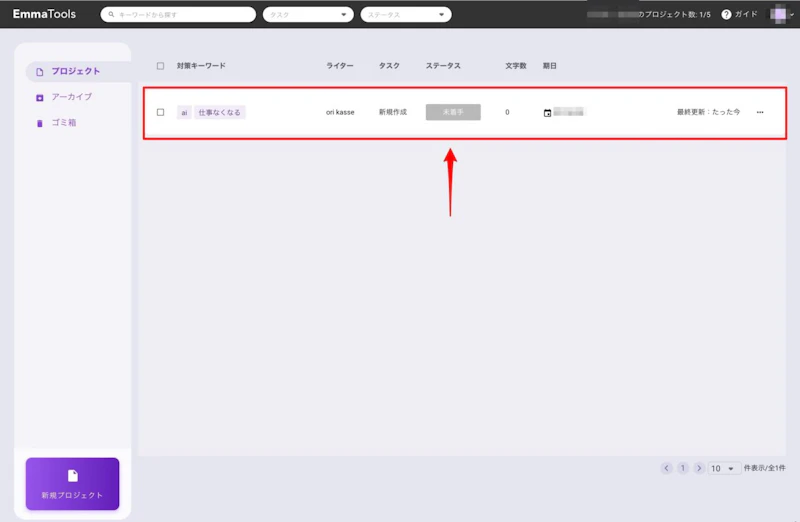Click the ライター column header
Viewport: 800px width, 522px height.
(340, 66)
